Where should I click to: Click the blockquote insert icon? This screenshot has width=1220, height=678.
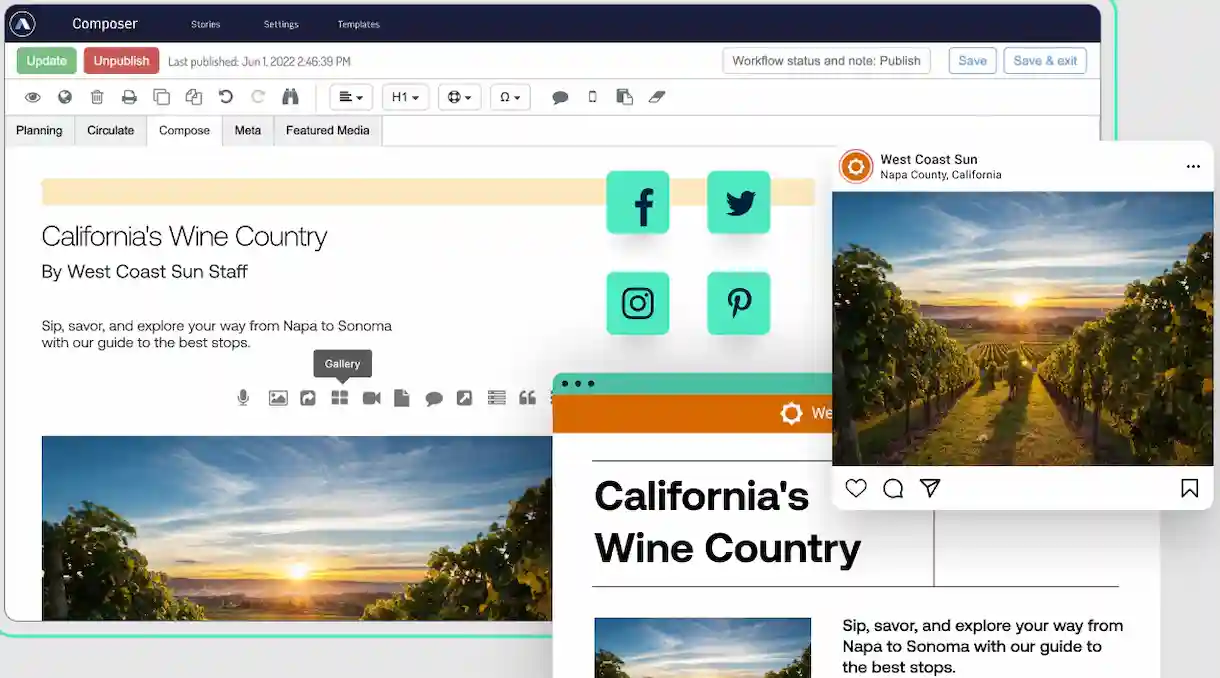coord(527,398)
